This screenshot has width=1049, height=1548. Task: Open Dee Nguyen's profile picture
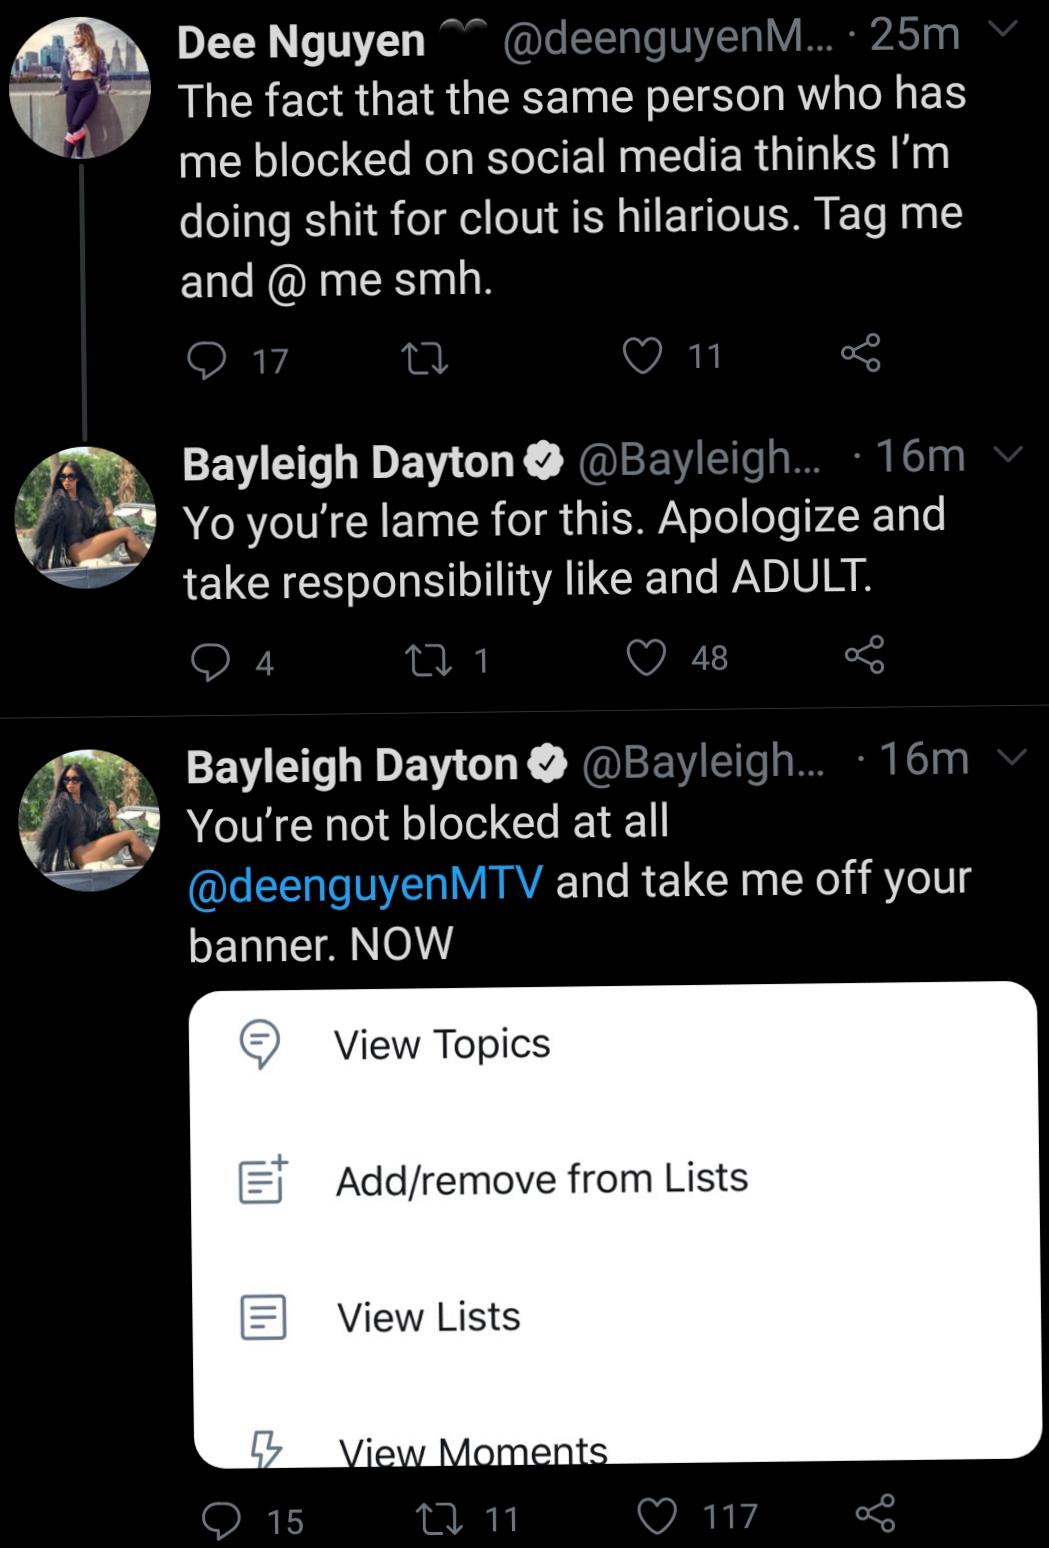coord(80,88)
